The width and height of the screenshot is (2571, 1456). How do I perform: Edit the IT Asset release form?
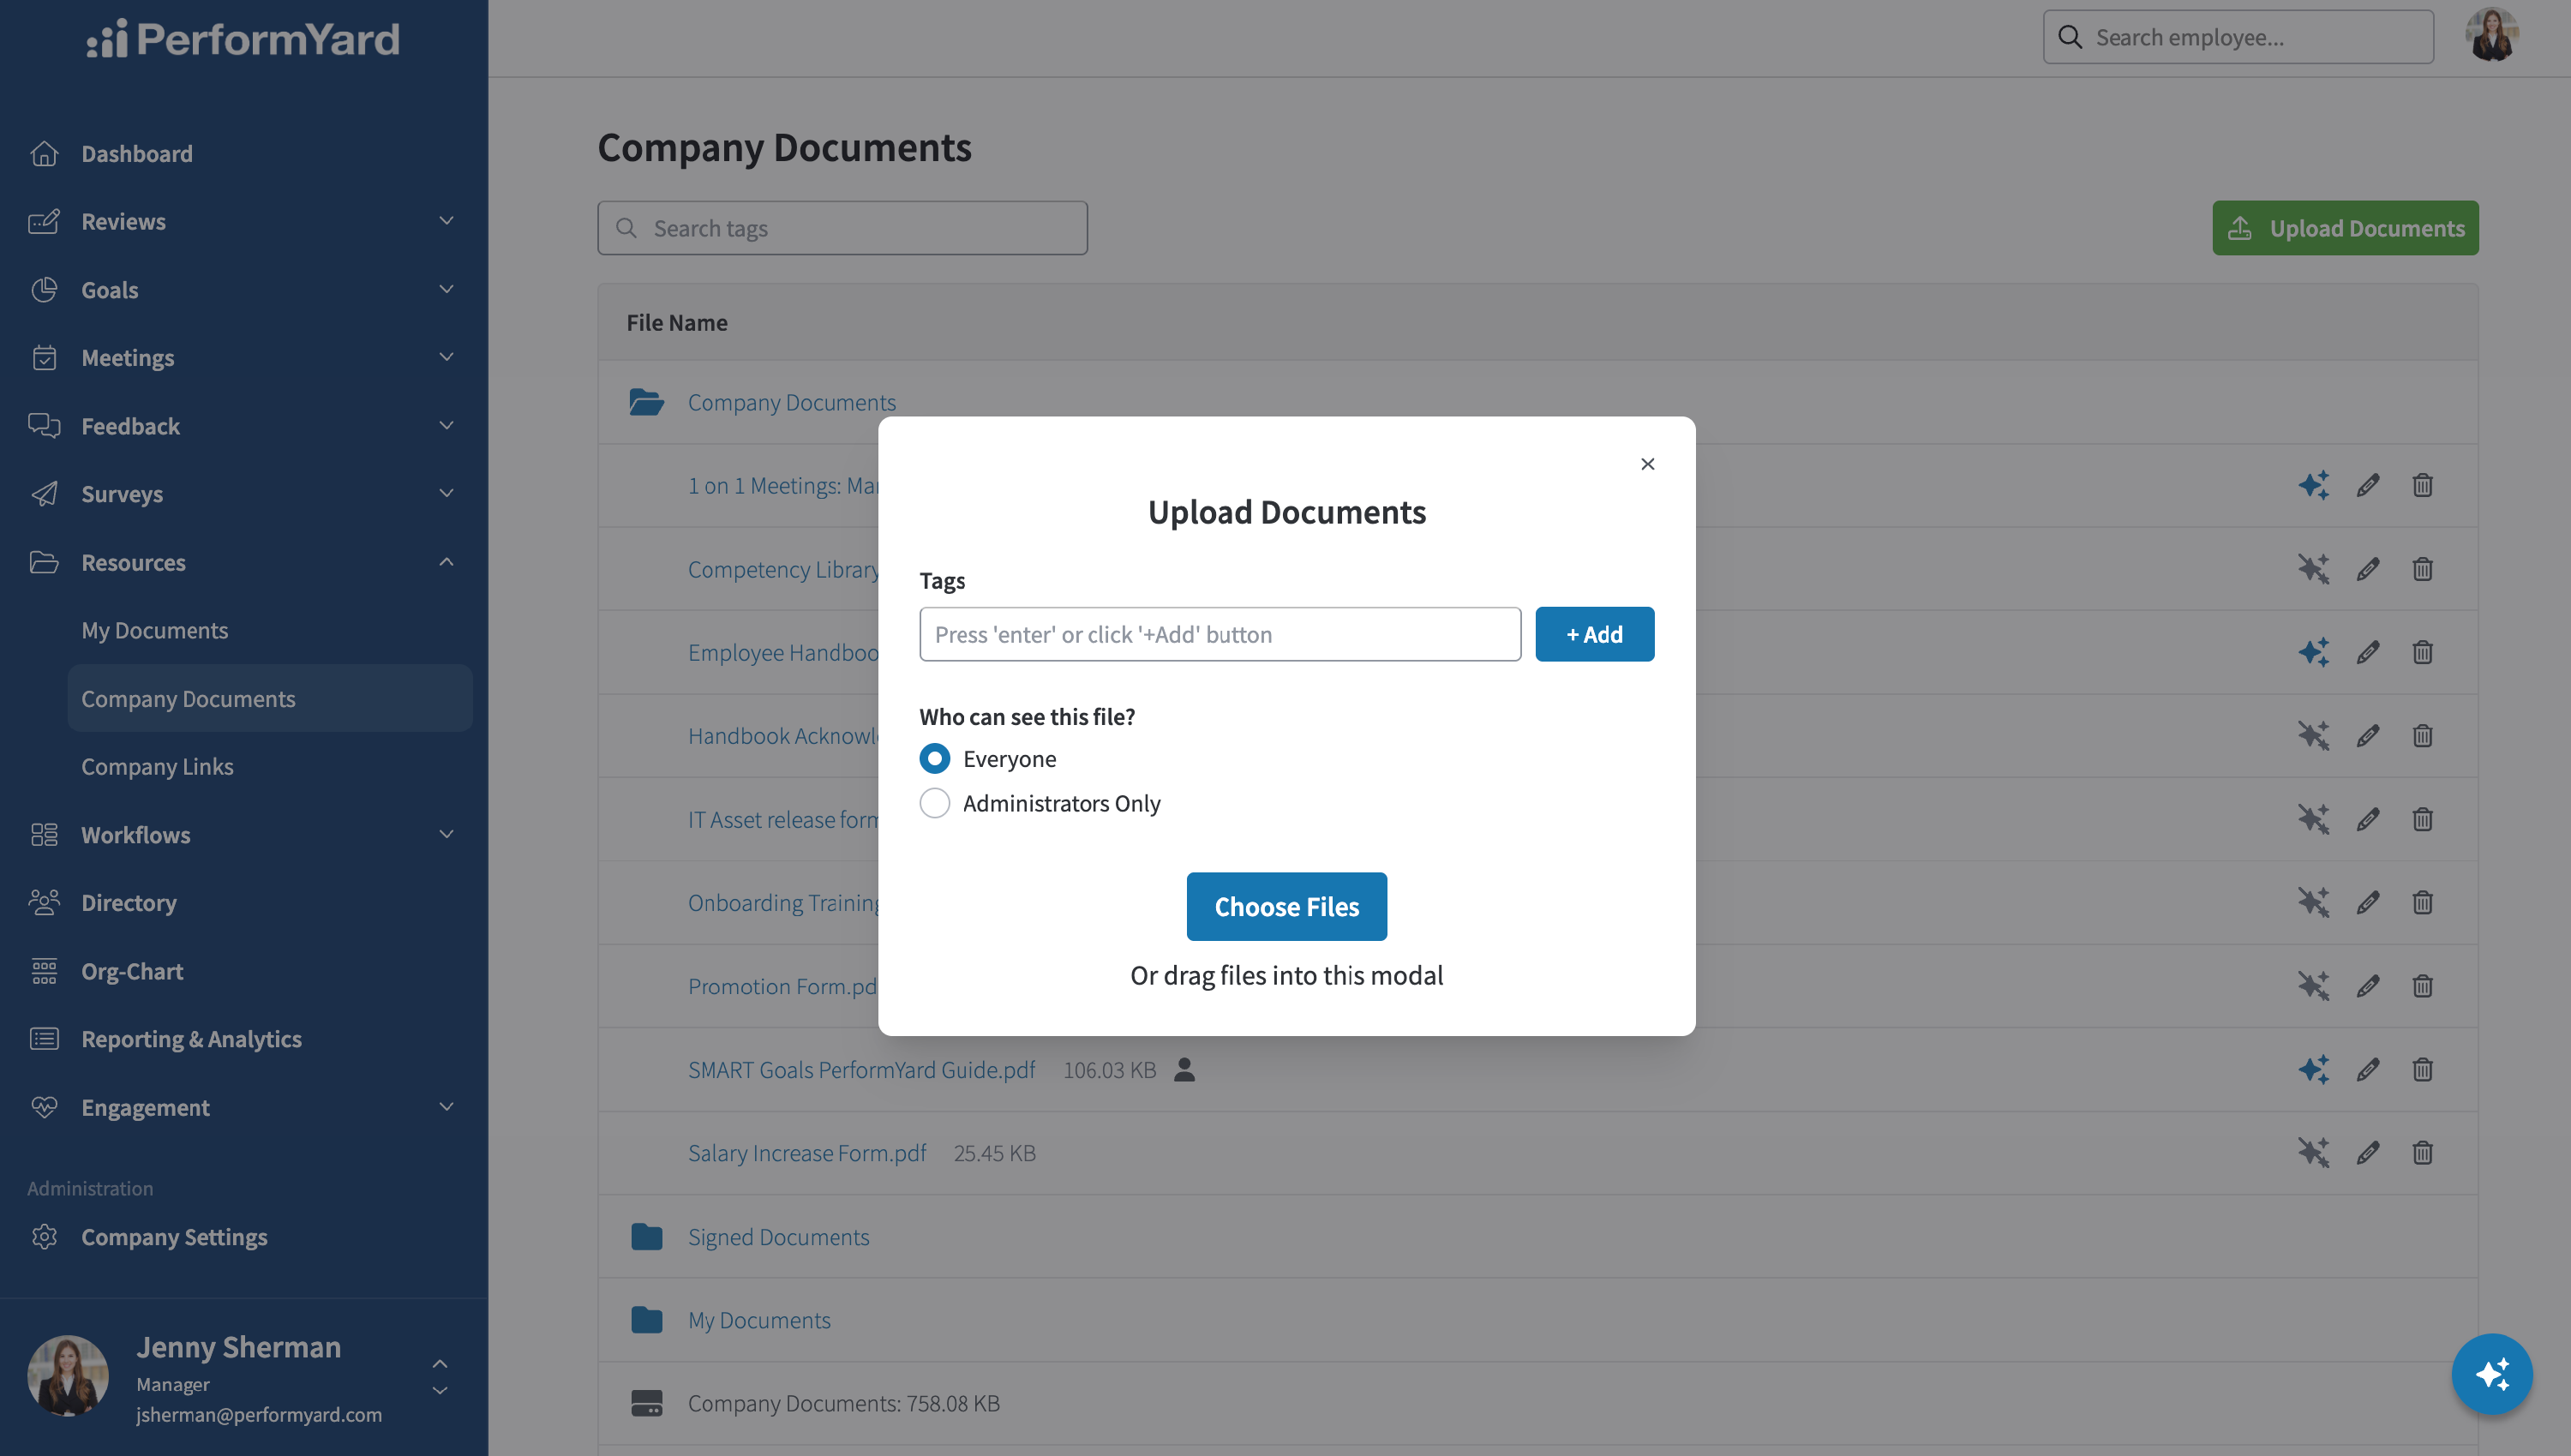[2367, 819]
